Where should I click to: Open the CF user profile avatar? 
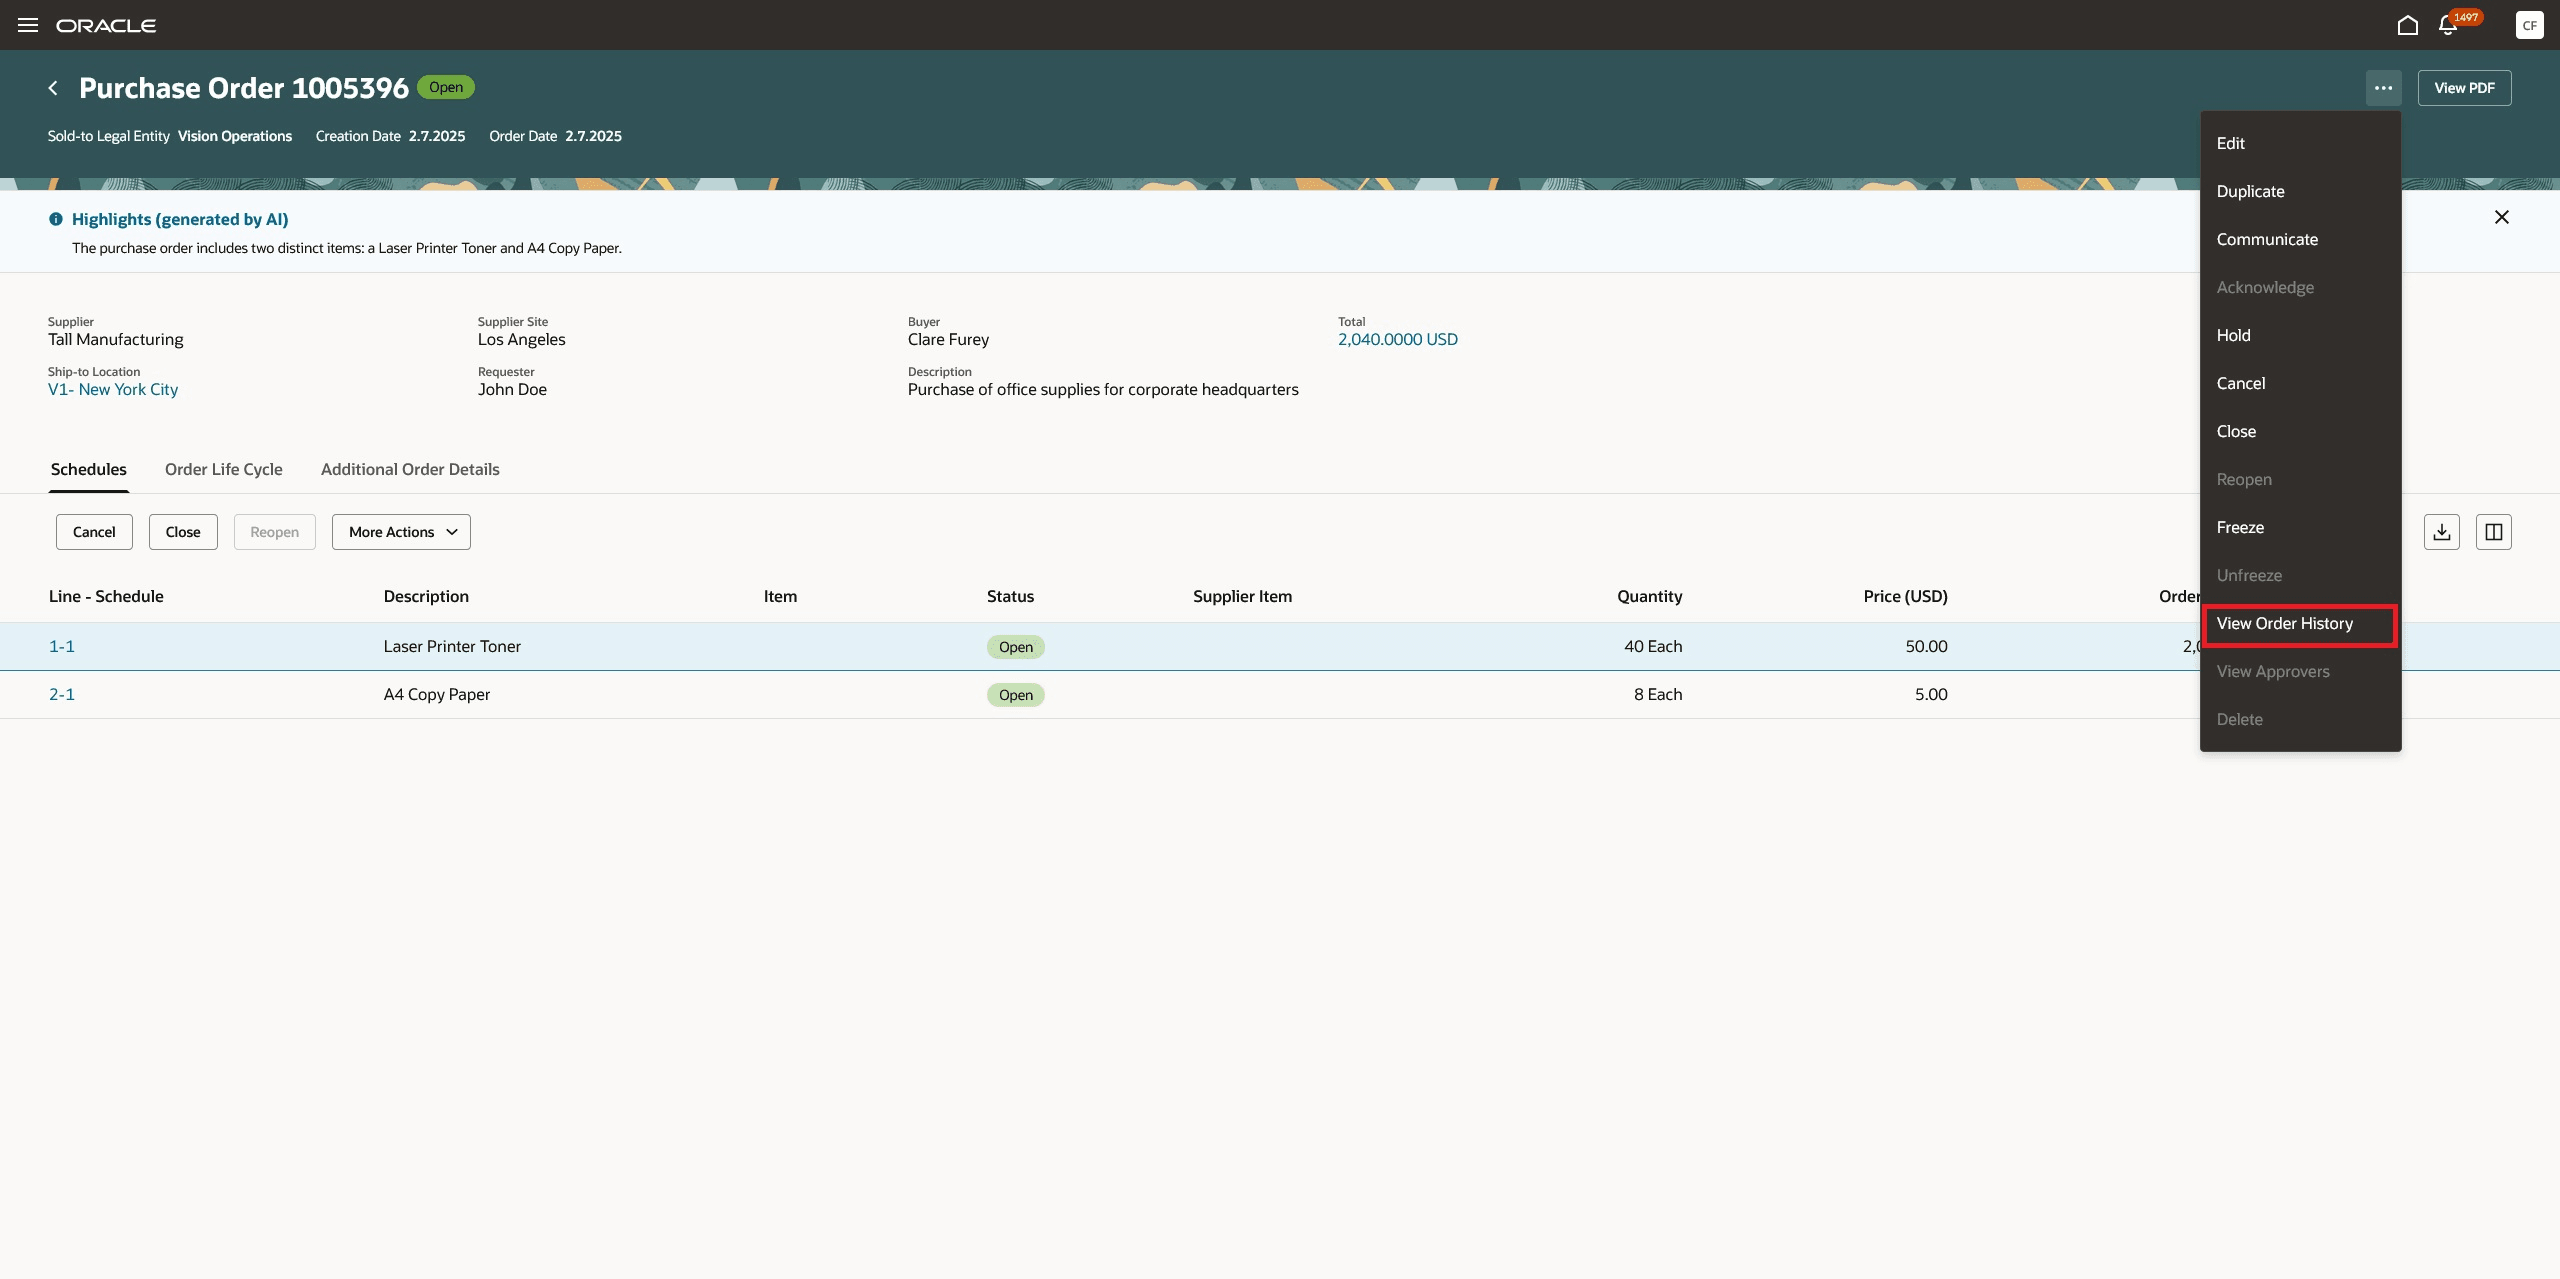2529,25
